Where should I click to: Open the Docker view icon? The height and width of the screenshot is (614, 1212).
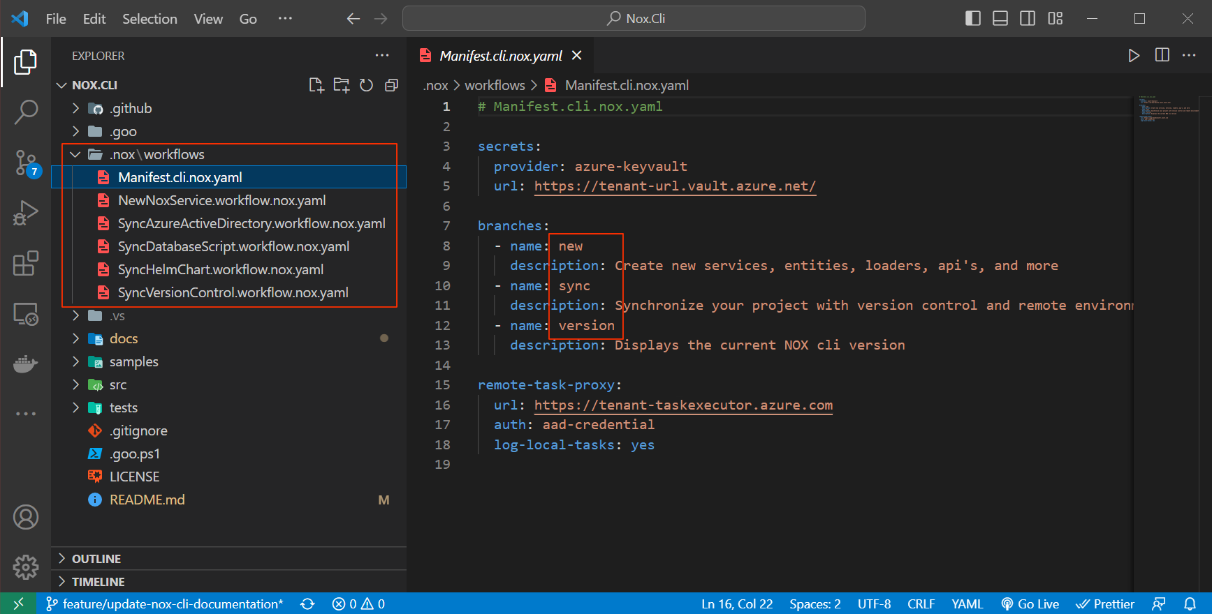point(26,364)
